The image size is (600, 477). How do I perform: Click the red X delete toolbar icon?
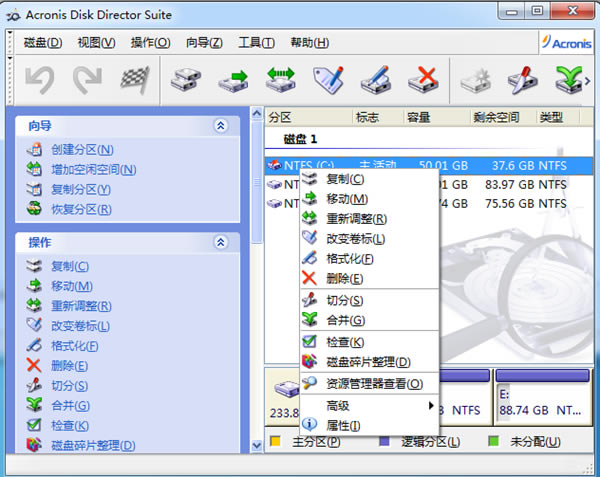pyautogui.click(x=424, y=78)
